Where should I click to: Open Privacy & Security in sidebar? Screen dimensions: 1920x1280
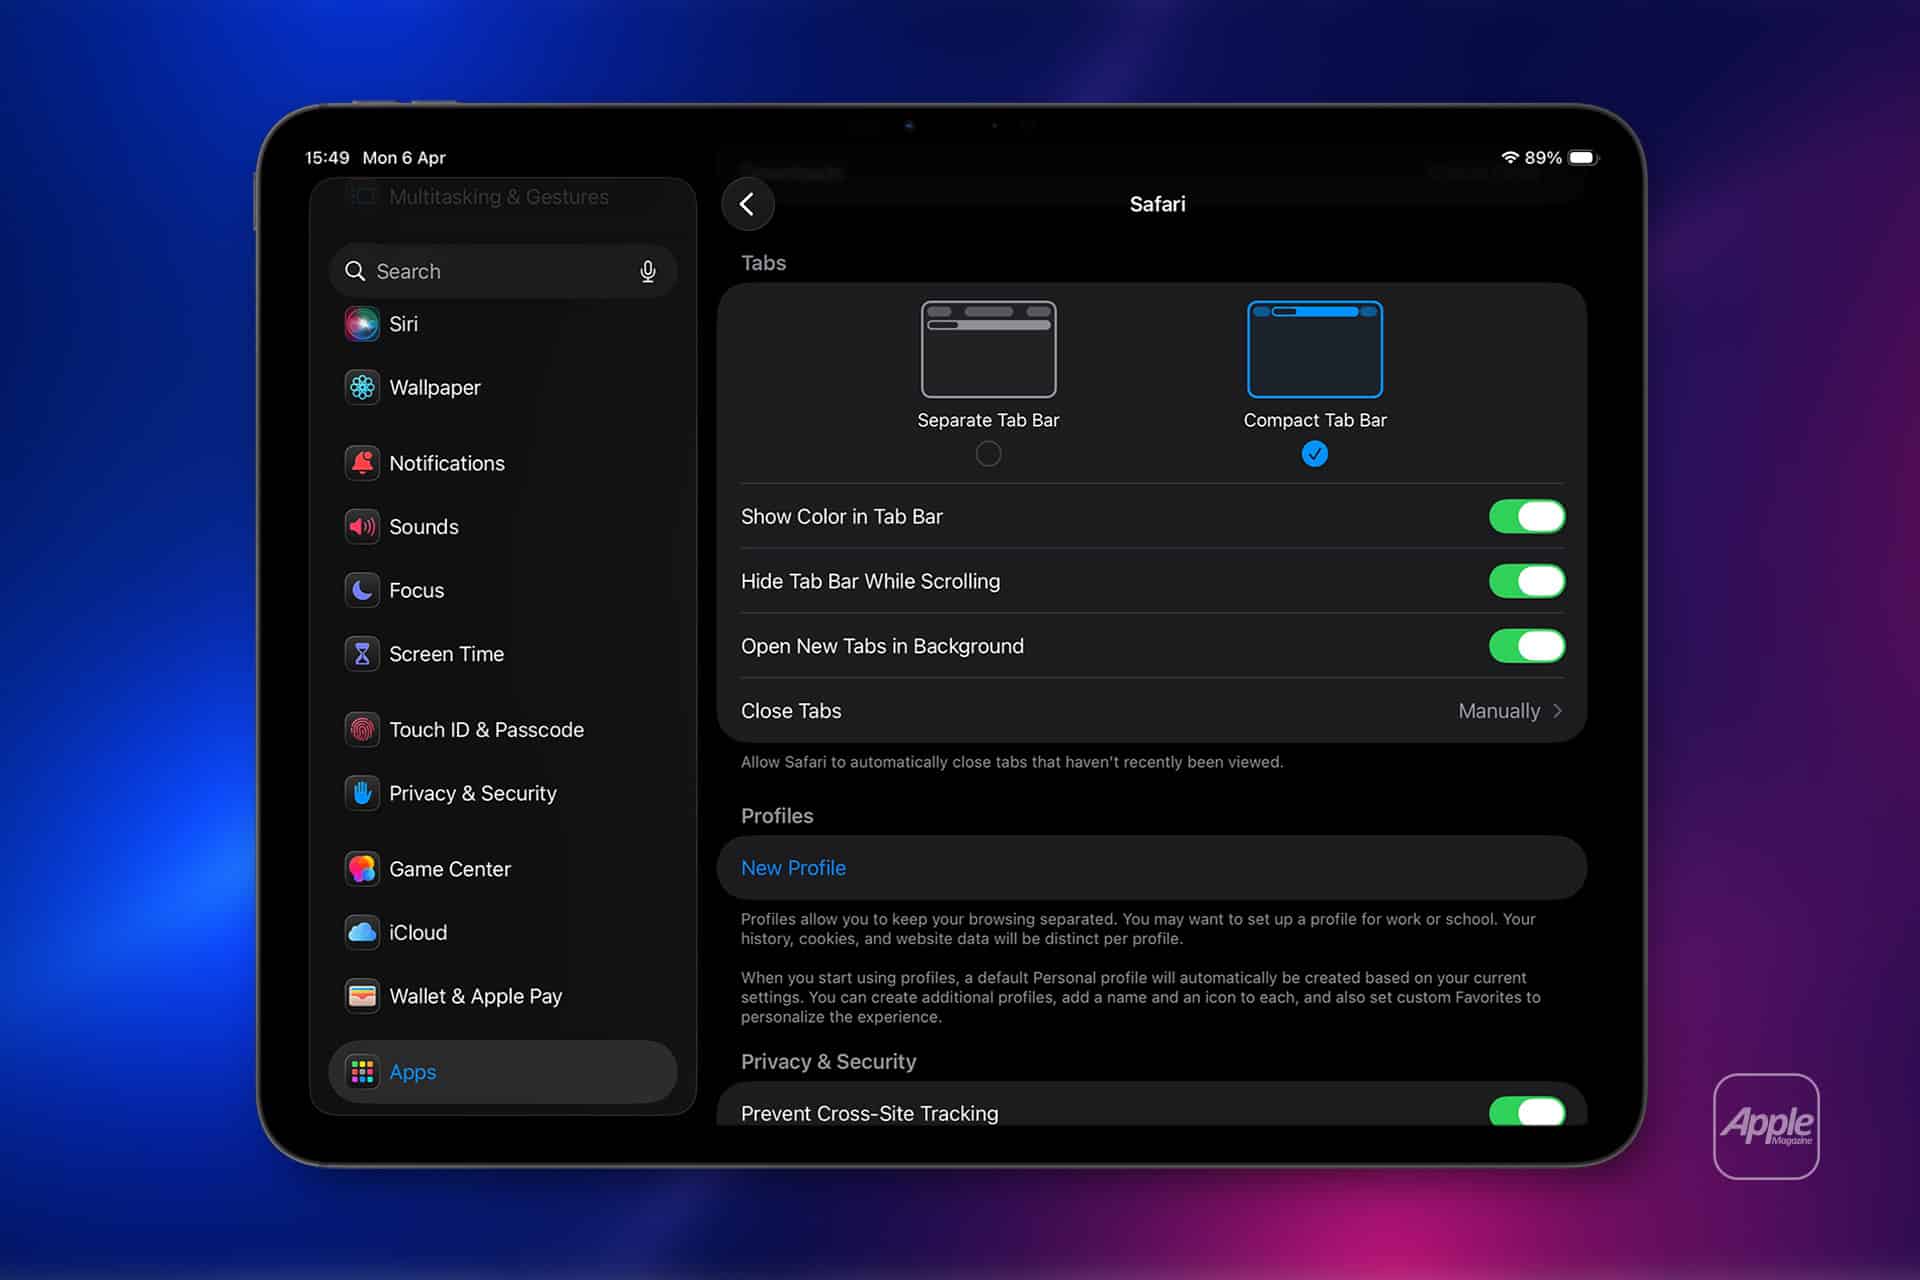pos(503,793)
